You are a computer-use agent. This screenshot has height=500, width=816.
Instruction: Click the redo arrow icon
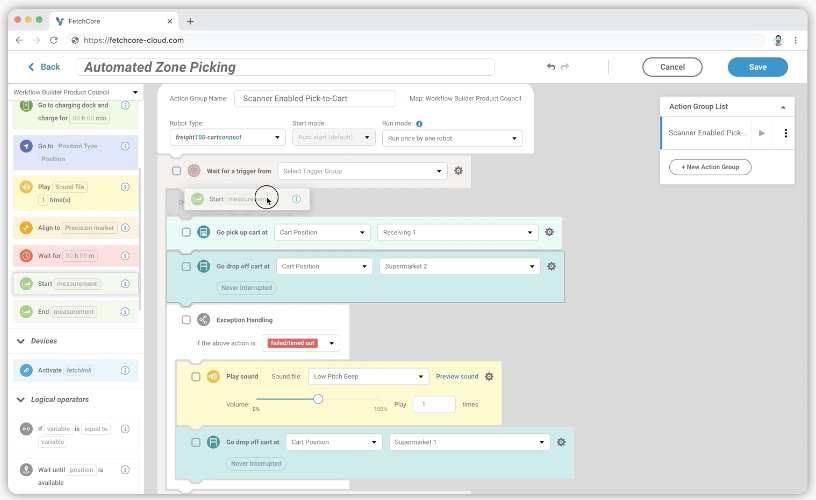(565, 67)
